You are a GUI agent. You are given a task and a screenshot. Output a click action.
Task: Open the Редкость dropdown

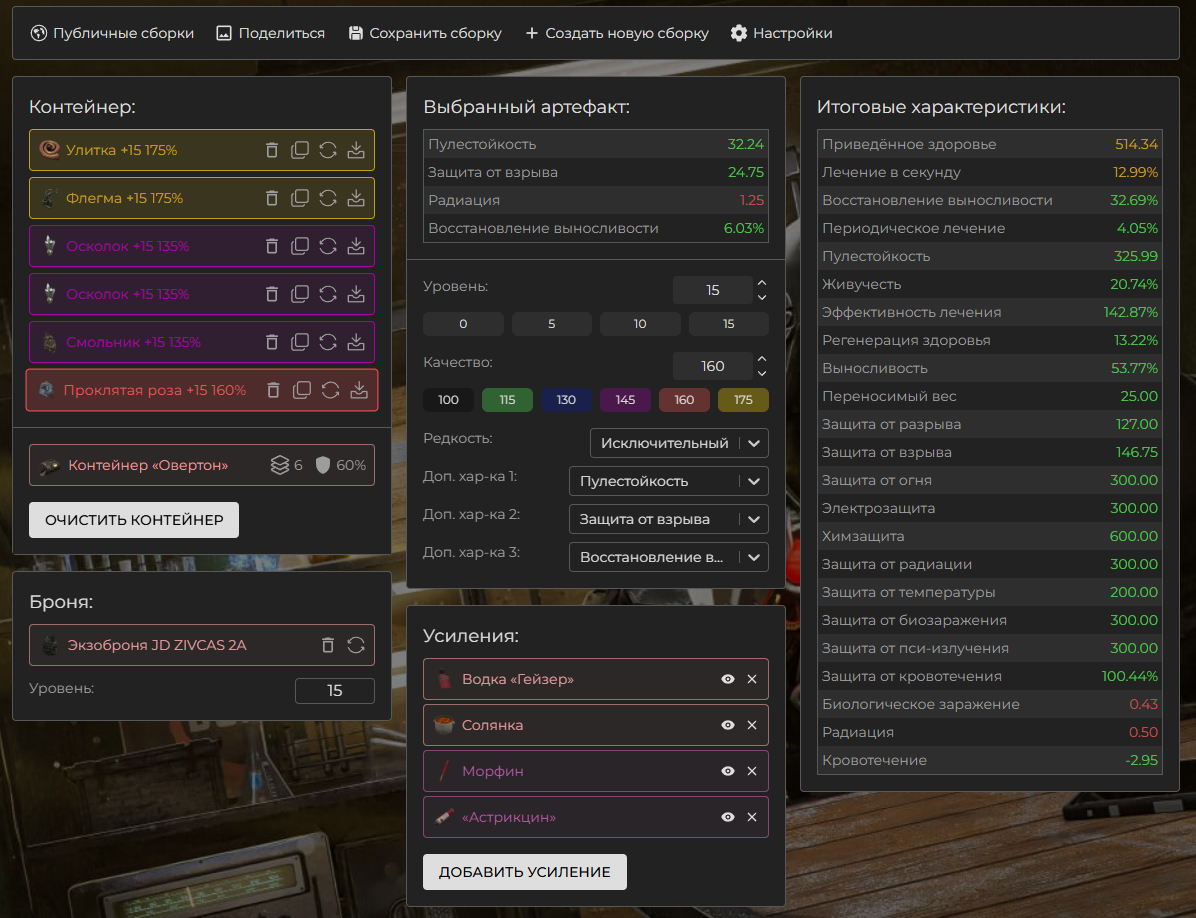tap(678, 443)
